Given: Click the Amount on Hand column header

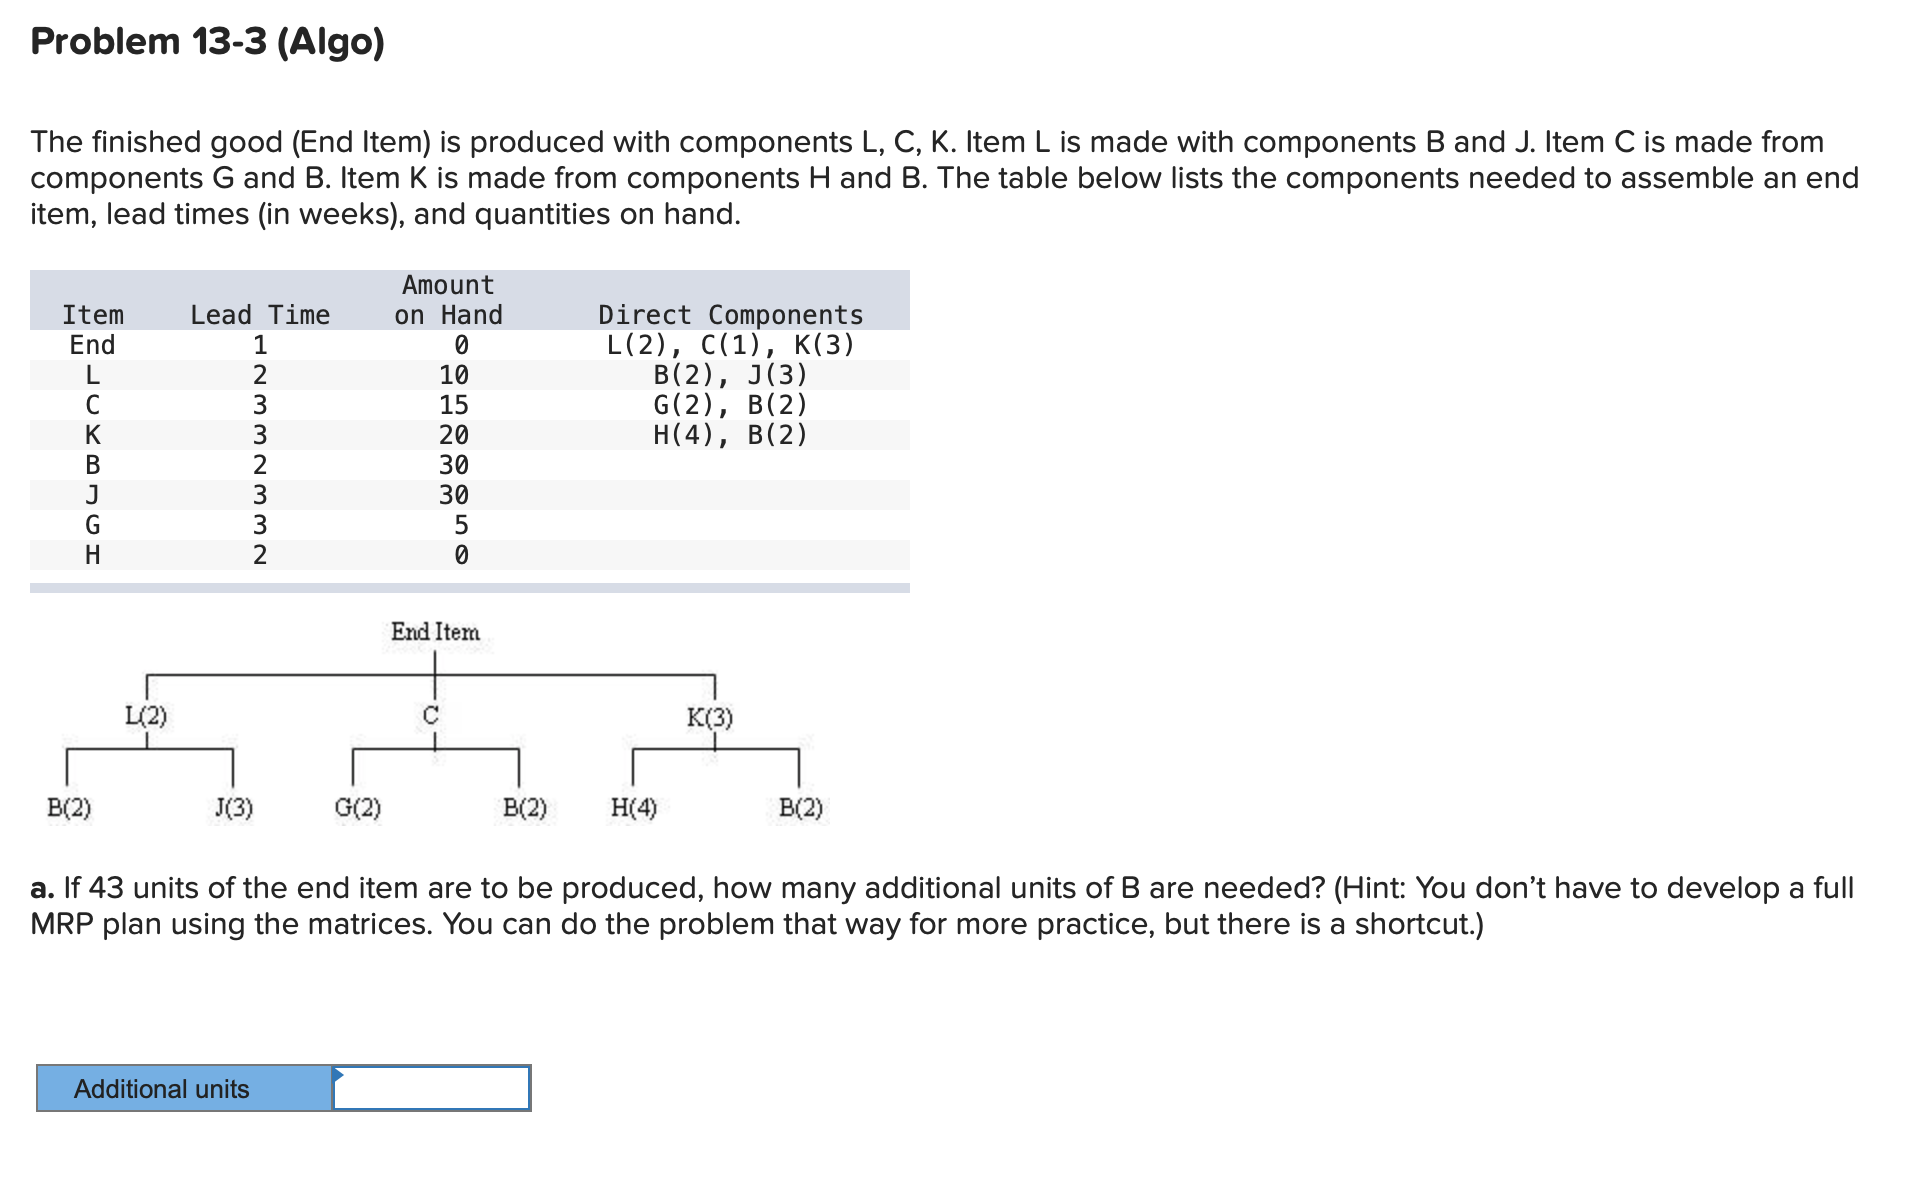Looking at the screenshot, I should click(x=448, y=300).
